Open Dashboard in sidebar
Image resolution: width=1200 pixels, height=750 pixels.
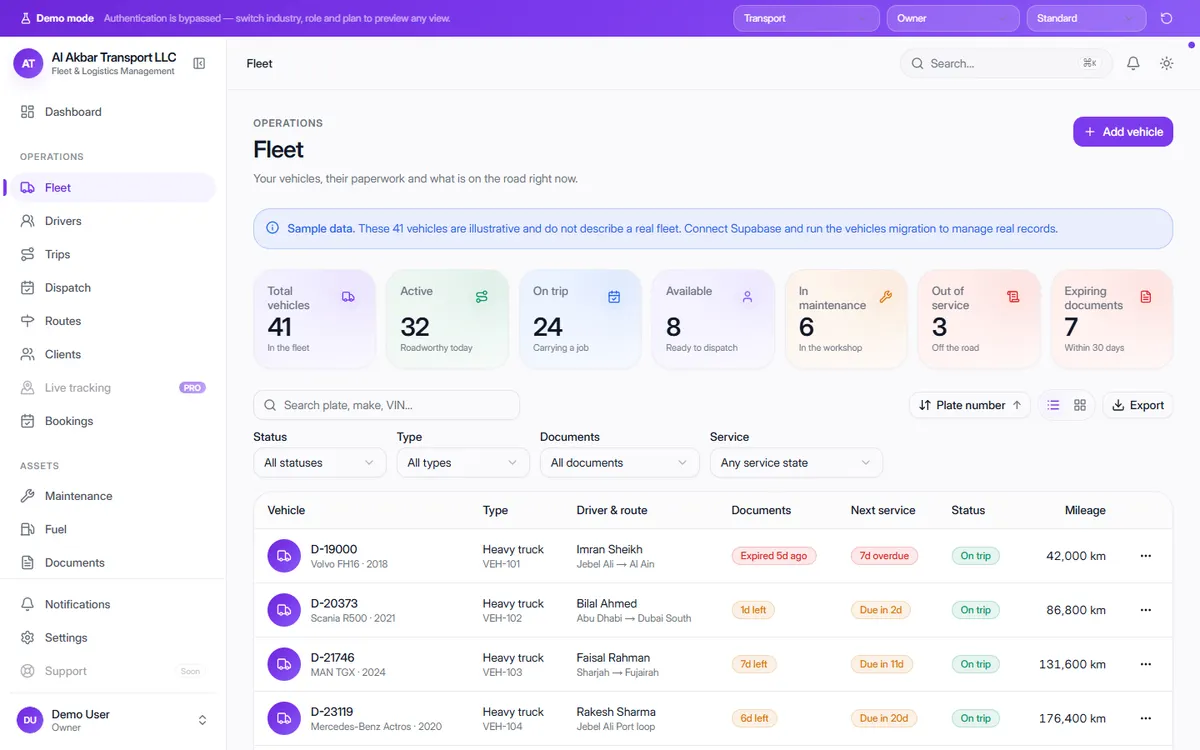point(113,112)
